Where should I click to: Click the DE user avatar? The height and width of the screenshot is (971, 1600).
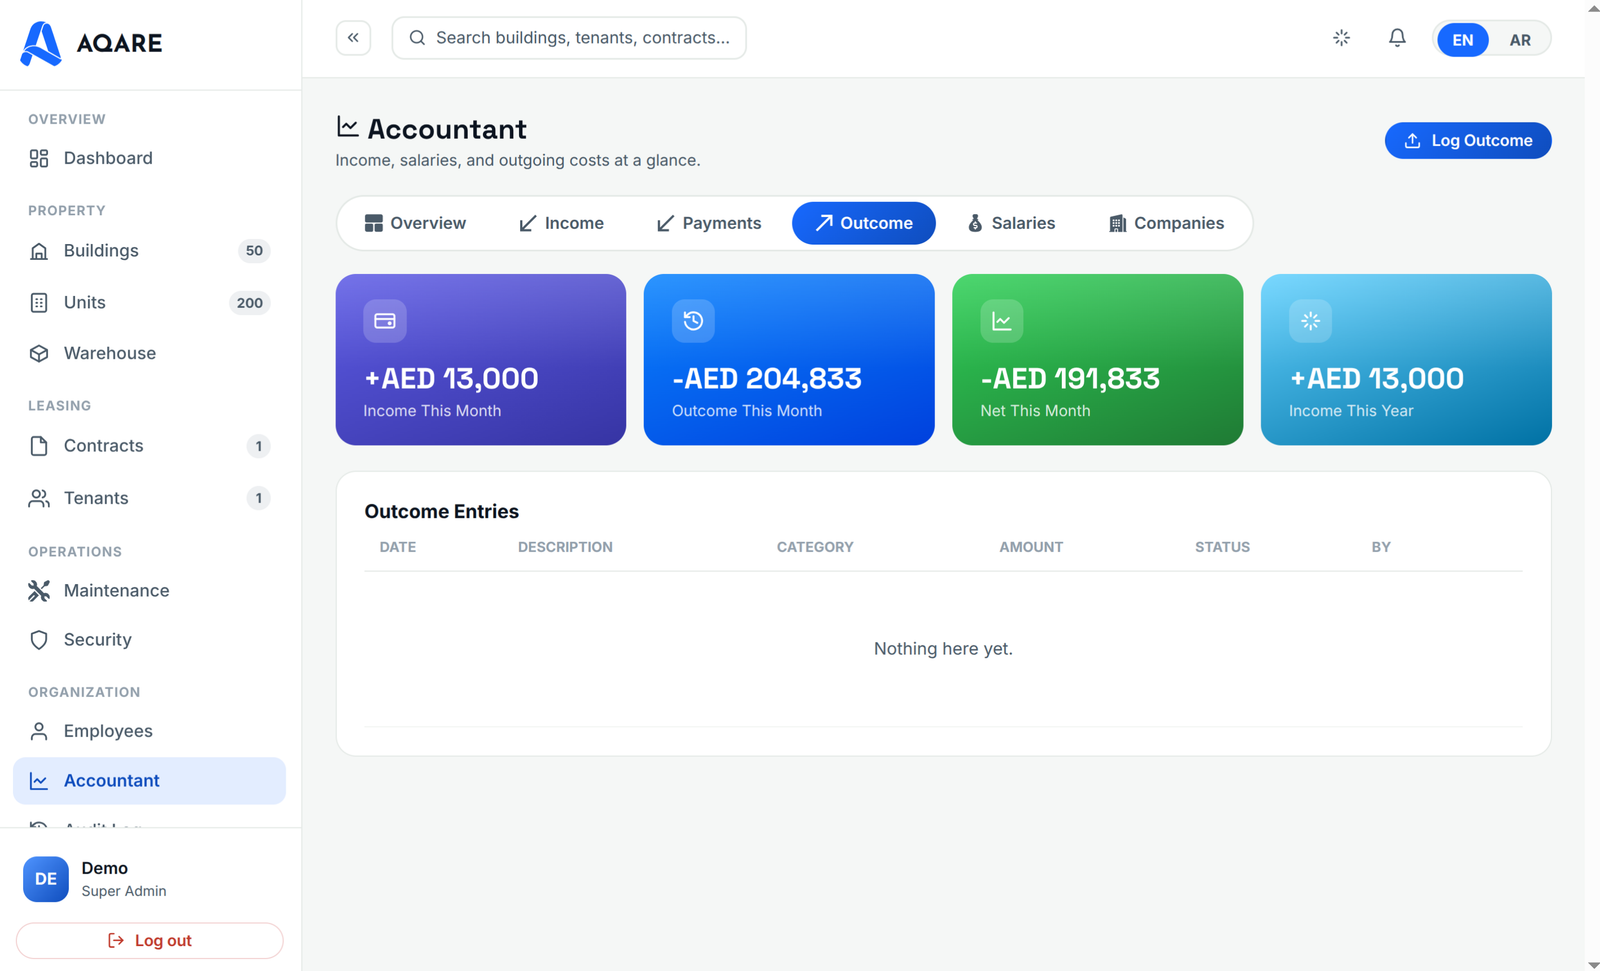(46, 879)
